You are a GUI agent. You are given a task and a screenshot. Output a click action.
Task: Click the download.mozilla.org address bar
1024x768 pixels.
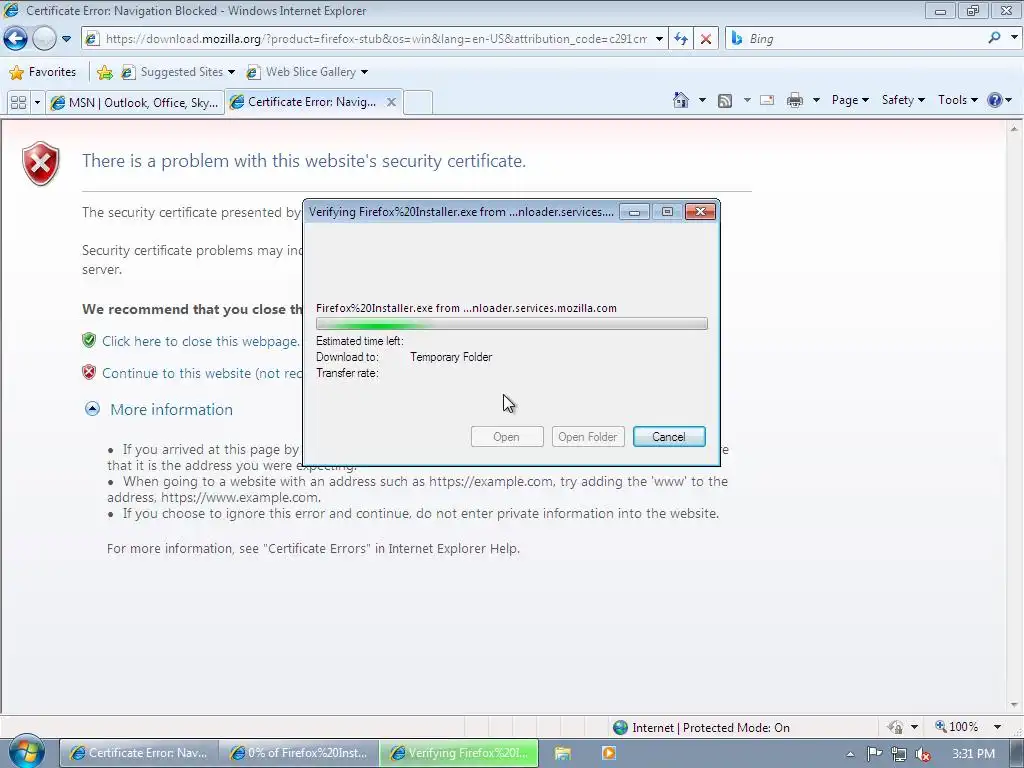pos(376,39)
